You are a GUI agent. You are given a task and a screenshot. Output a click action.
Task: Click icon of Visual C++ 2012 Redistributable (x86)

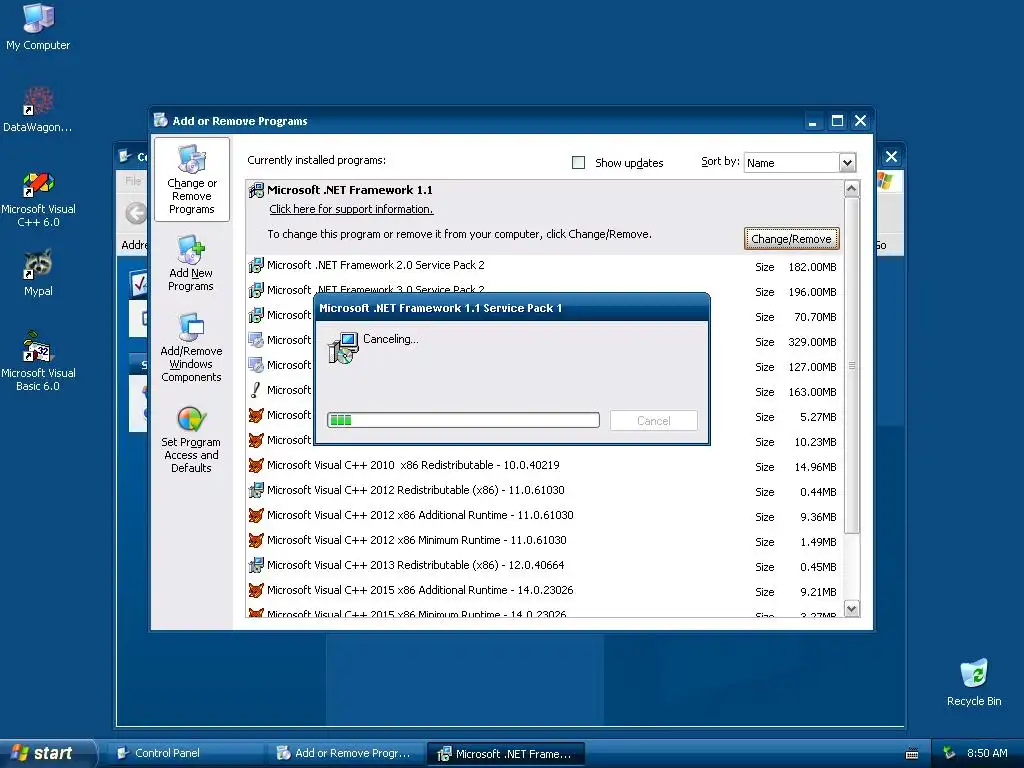tap(256, 490)
